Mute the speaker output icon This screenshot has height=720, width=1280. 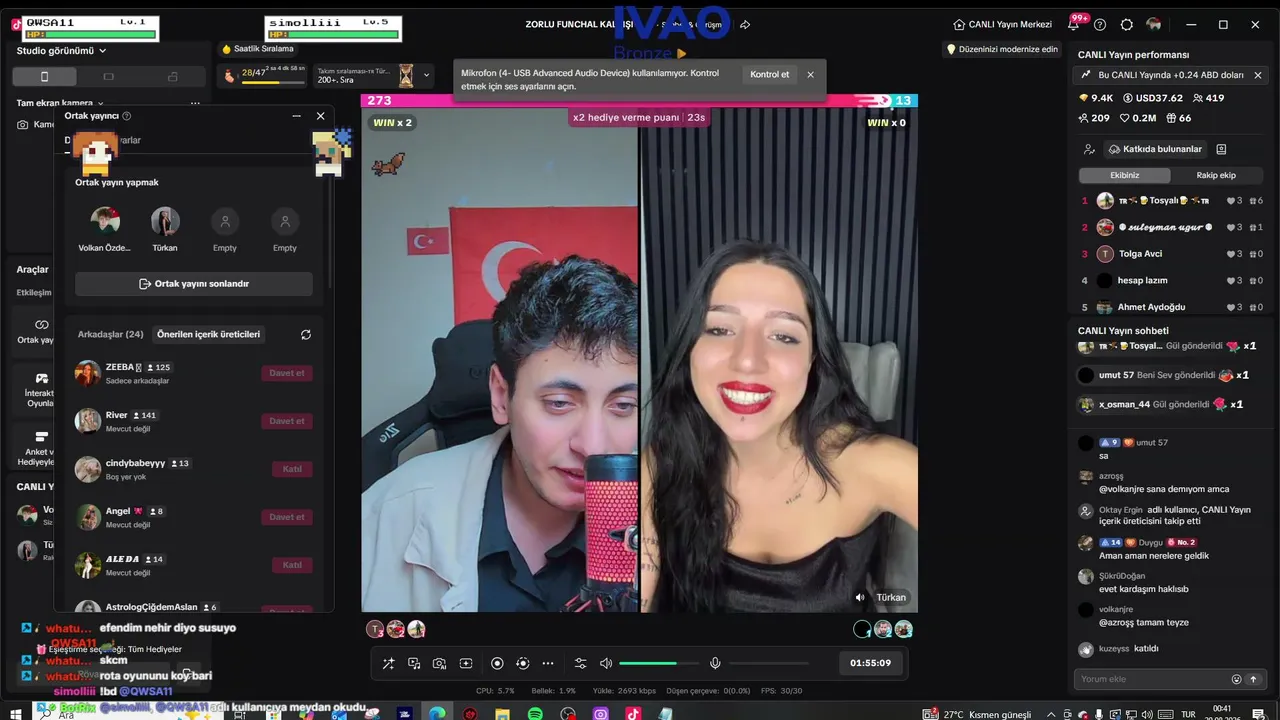tap(606, 663)
